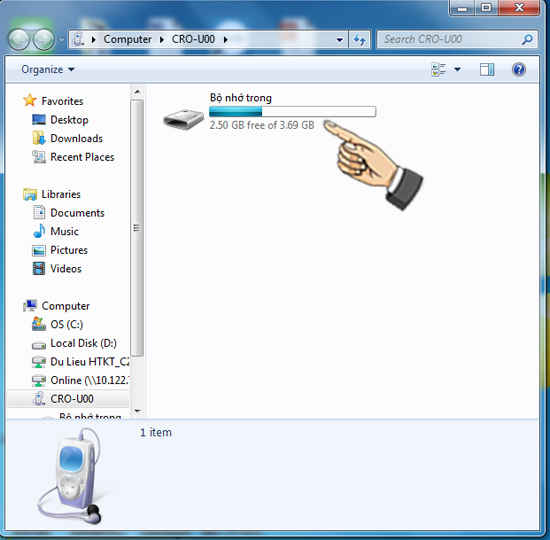Click the 1 item status text
This screenshot has width=550, height=540.
point(156,433)
